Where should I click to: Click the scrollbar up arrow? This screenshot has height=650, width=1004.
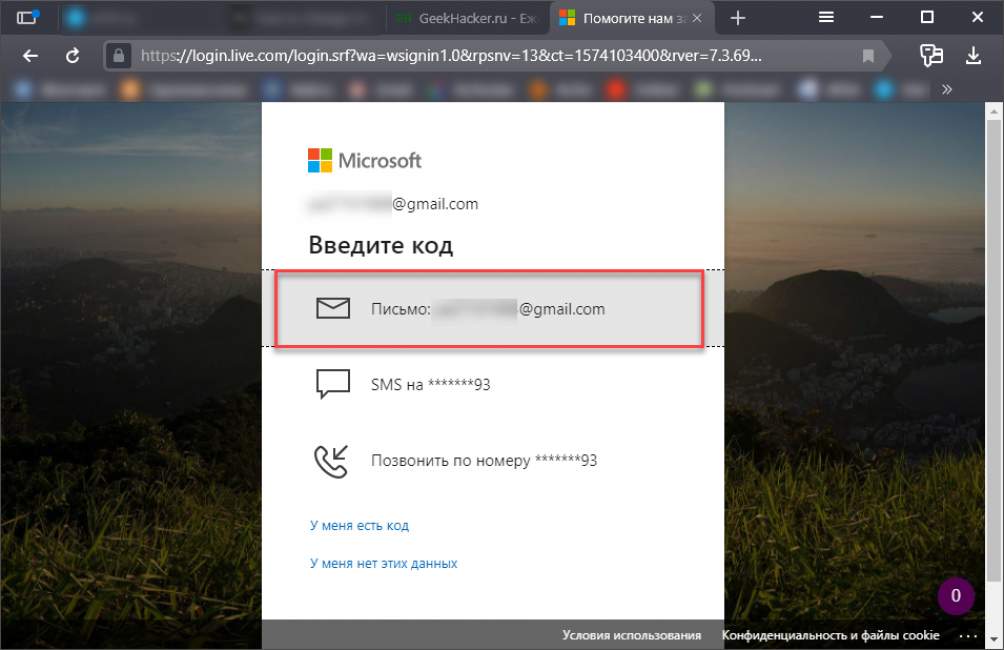(x=994, y=111)
